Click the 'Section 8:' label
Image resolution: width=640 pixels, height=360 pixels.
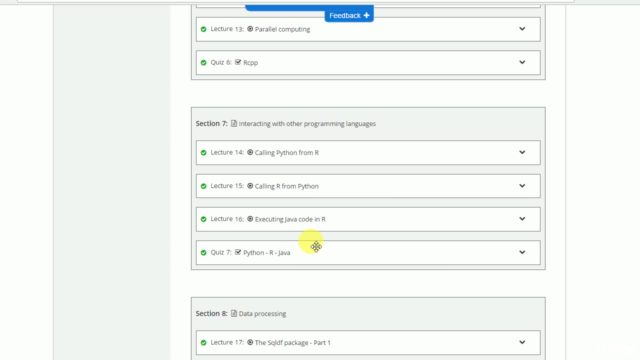click(211, 313)
